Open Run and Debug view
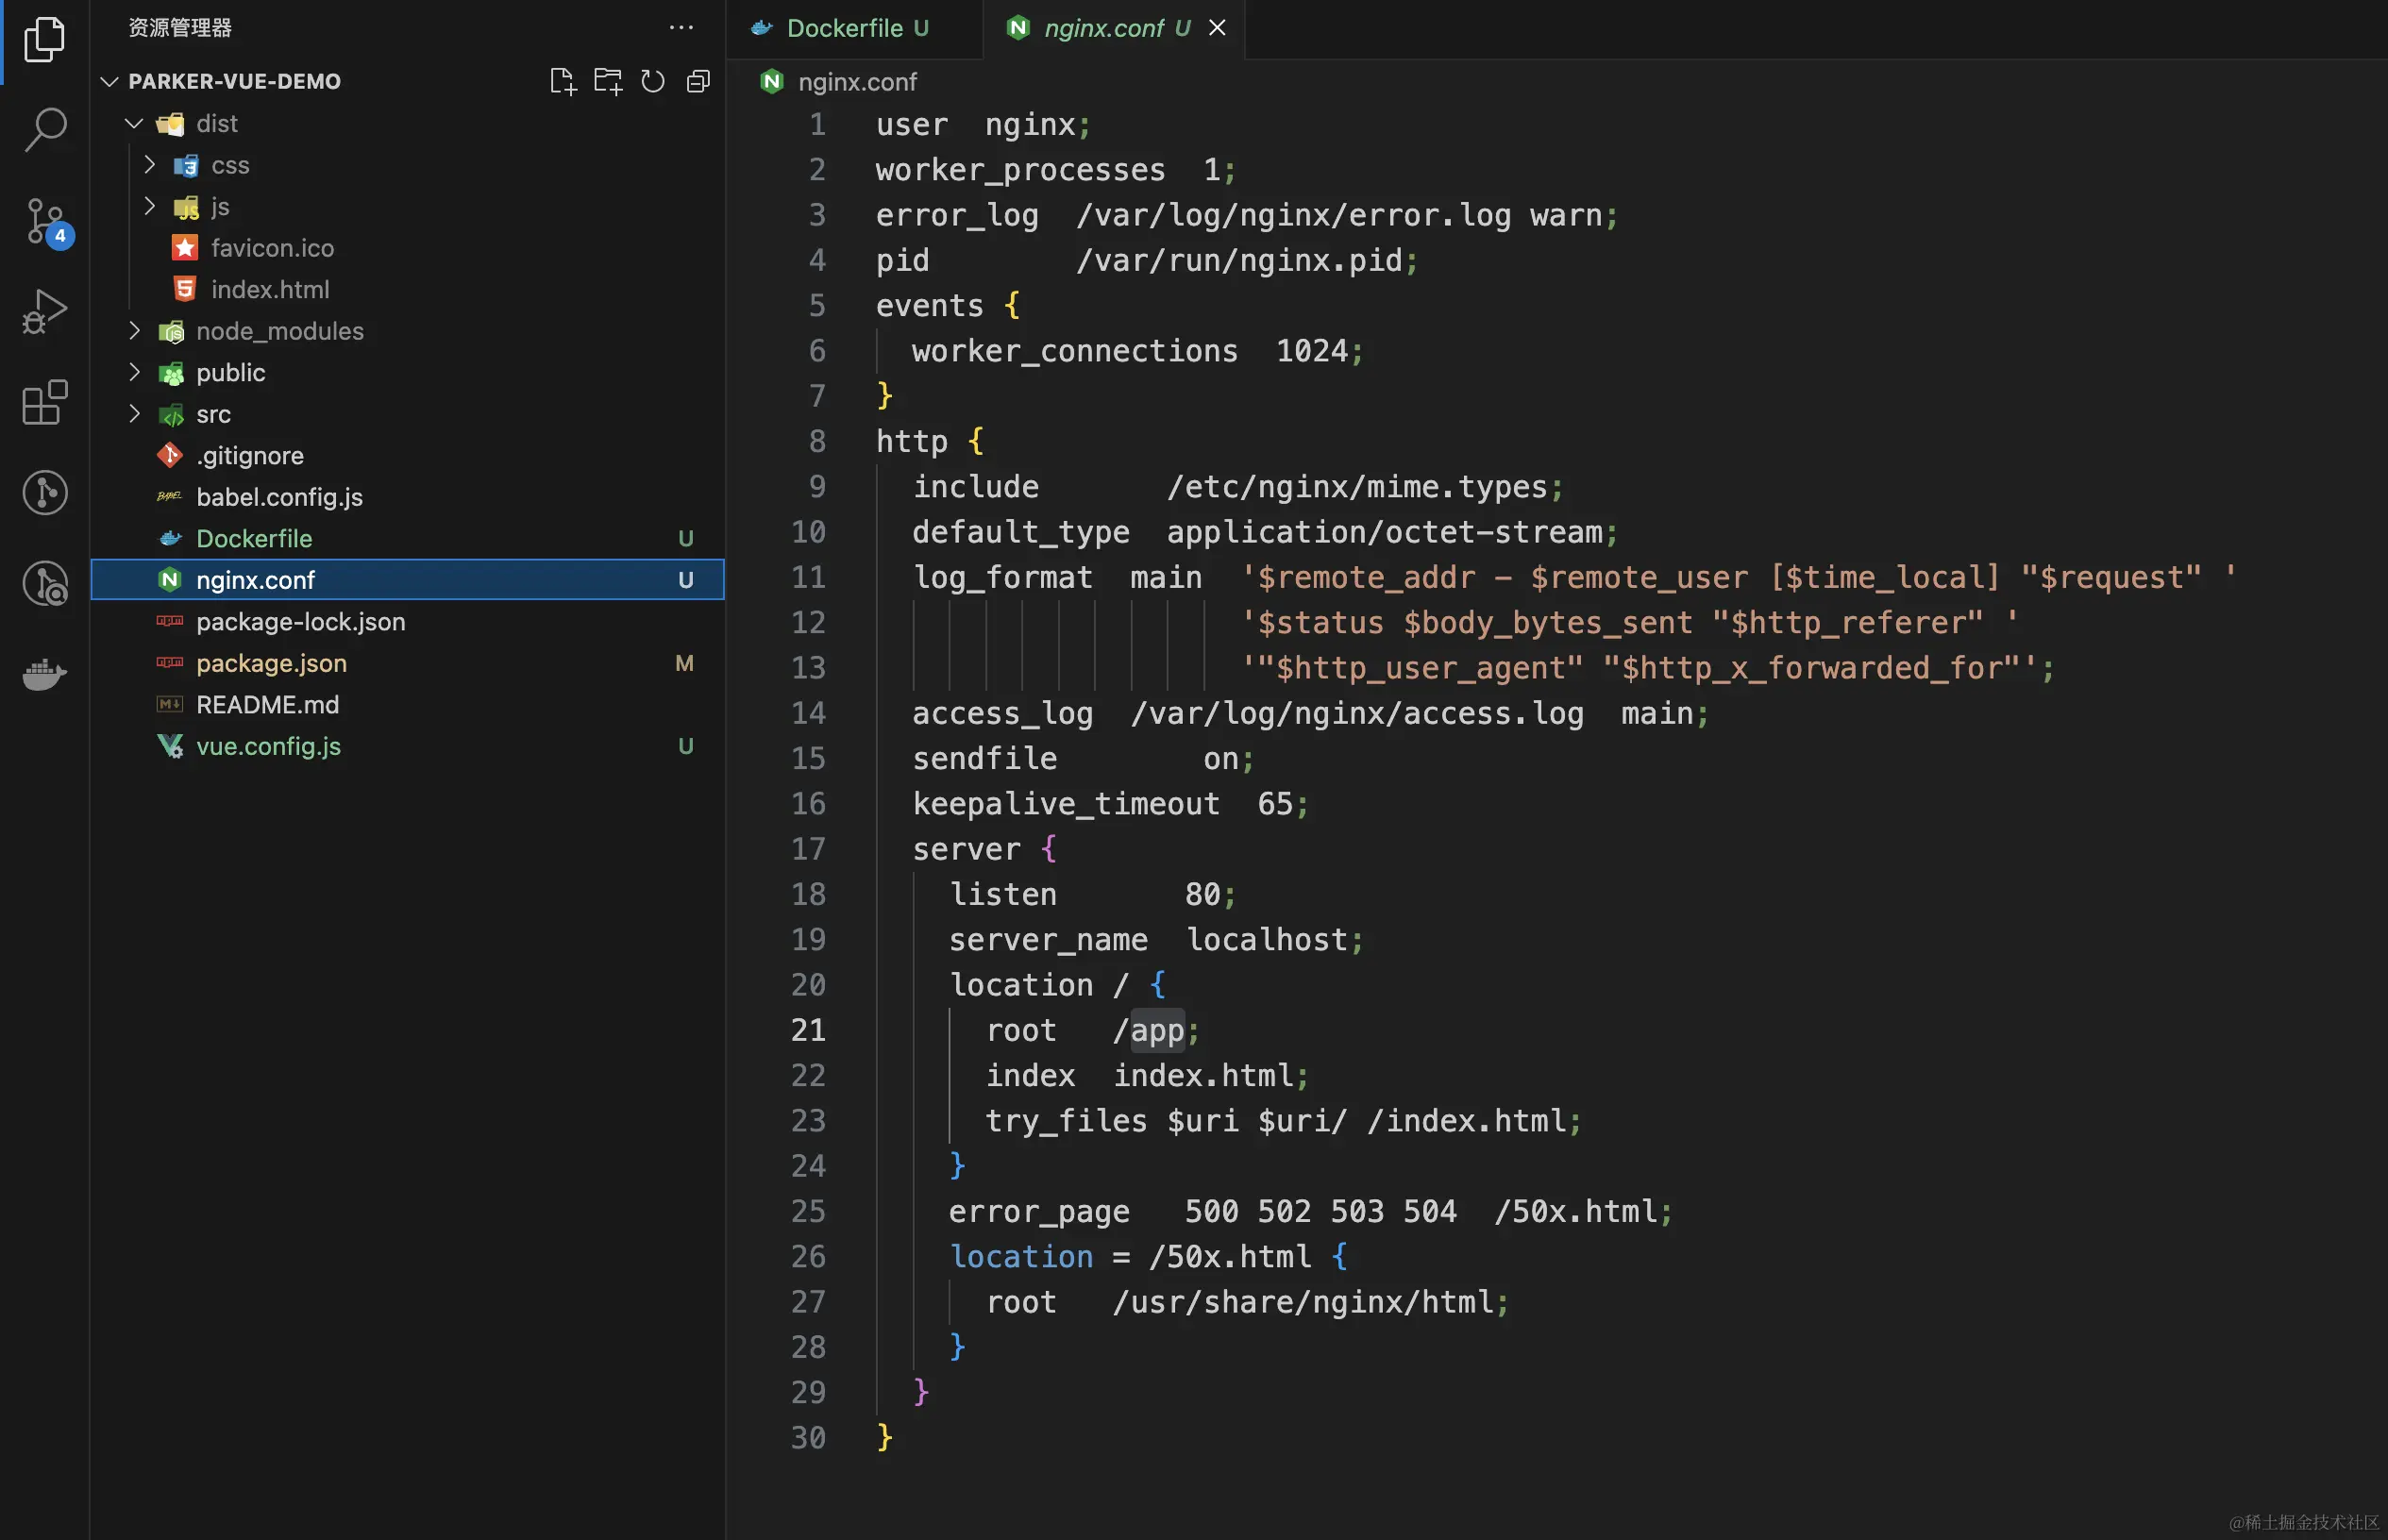 tap(44, 311)
